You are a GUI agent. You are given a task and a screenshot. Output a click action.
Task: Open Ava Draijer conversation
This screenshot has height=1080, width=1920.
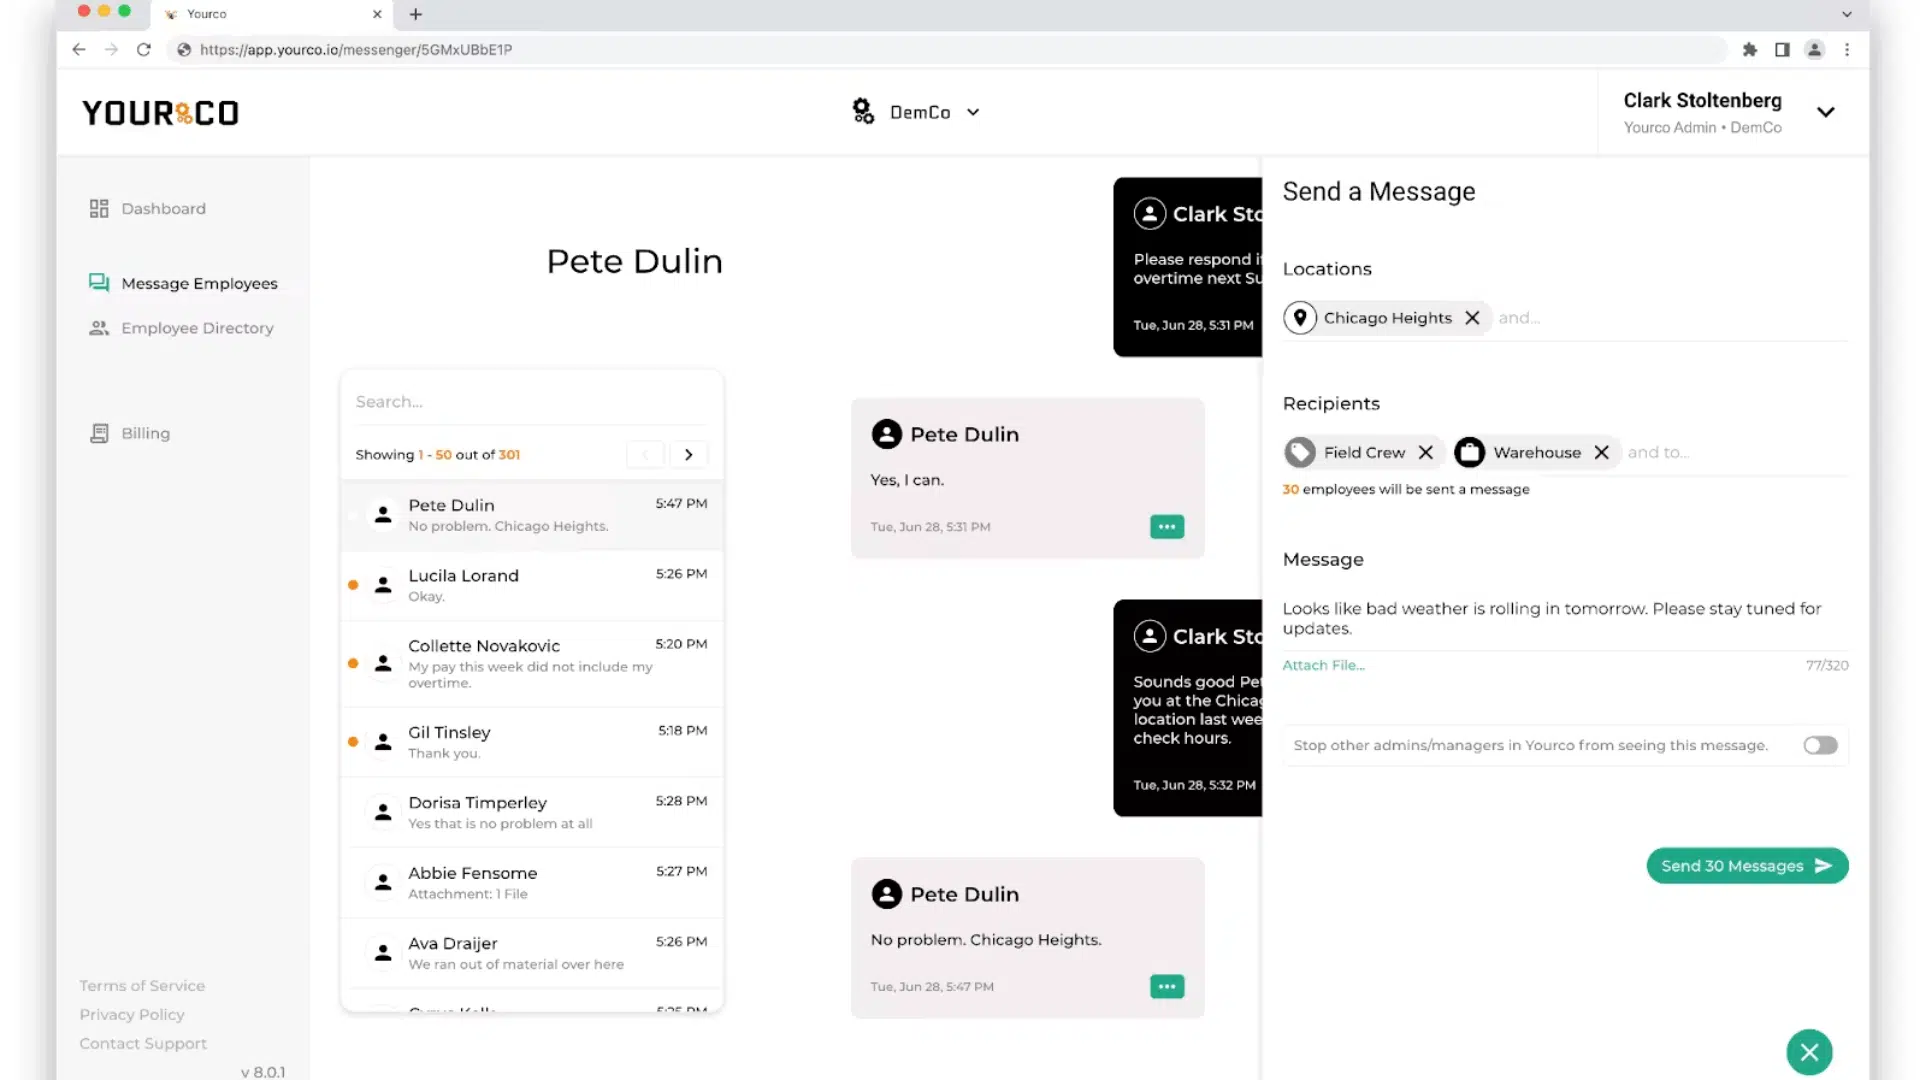(x=531, y=953)
